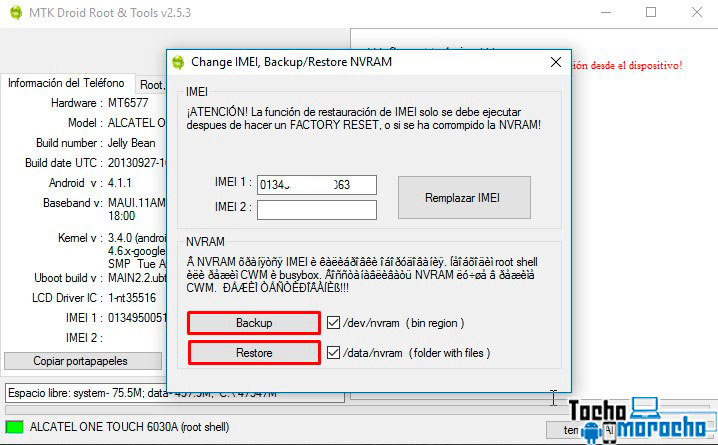718x445 pixels.
Task: Click the green device status indicator
Action: point(14,427)
